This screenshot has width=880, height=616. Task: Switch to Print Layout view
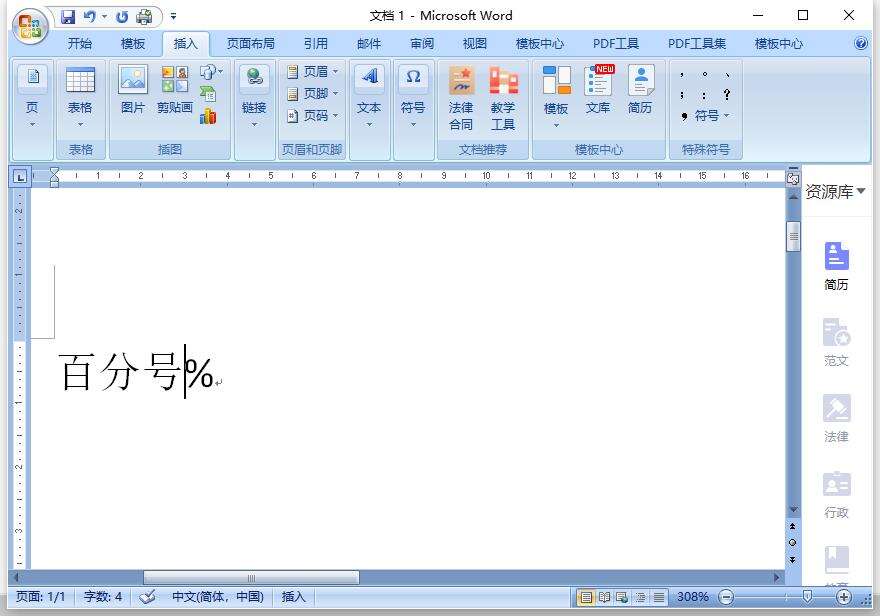point(585,597)
